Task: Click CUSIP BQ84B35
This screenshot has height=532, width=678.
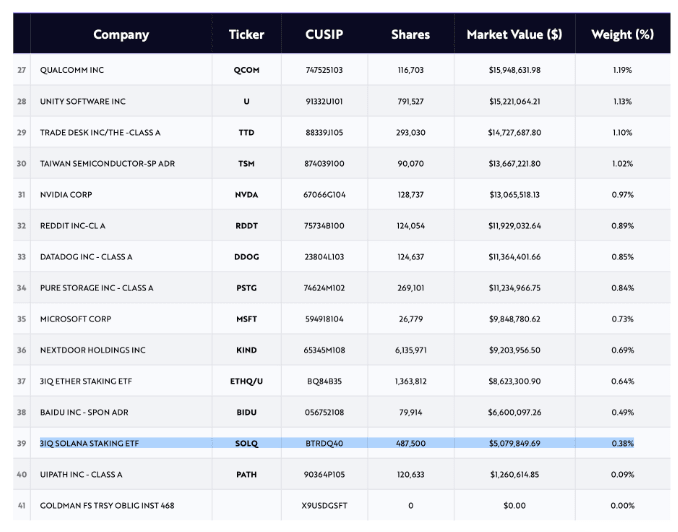Action: pos(324,381)
